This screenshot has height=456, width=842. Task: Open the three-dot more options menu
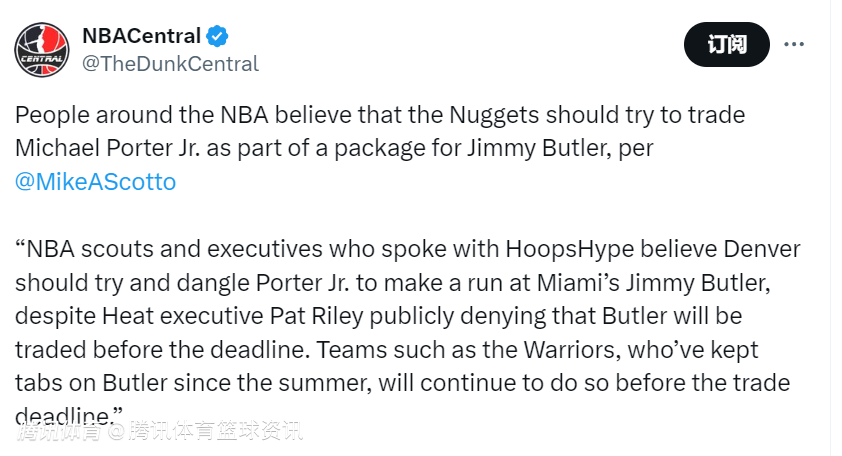coord(794,44)
